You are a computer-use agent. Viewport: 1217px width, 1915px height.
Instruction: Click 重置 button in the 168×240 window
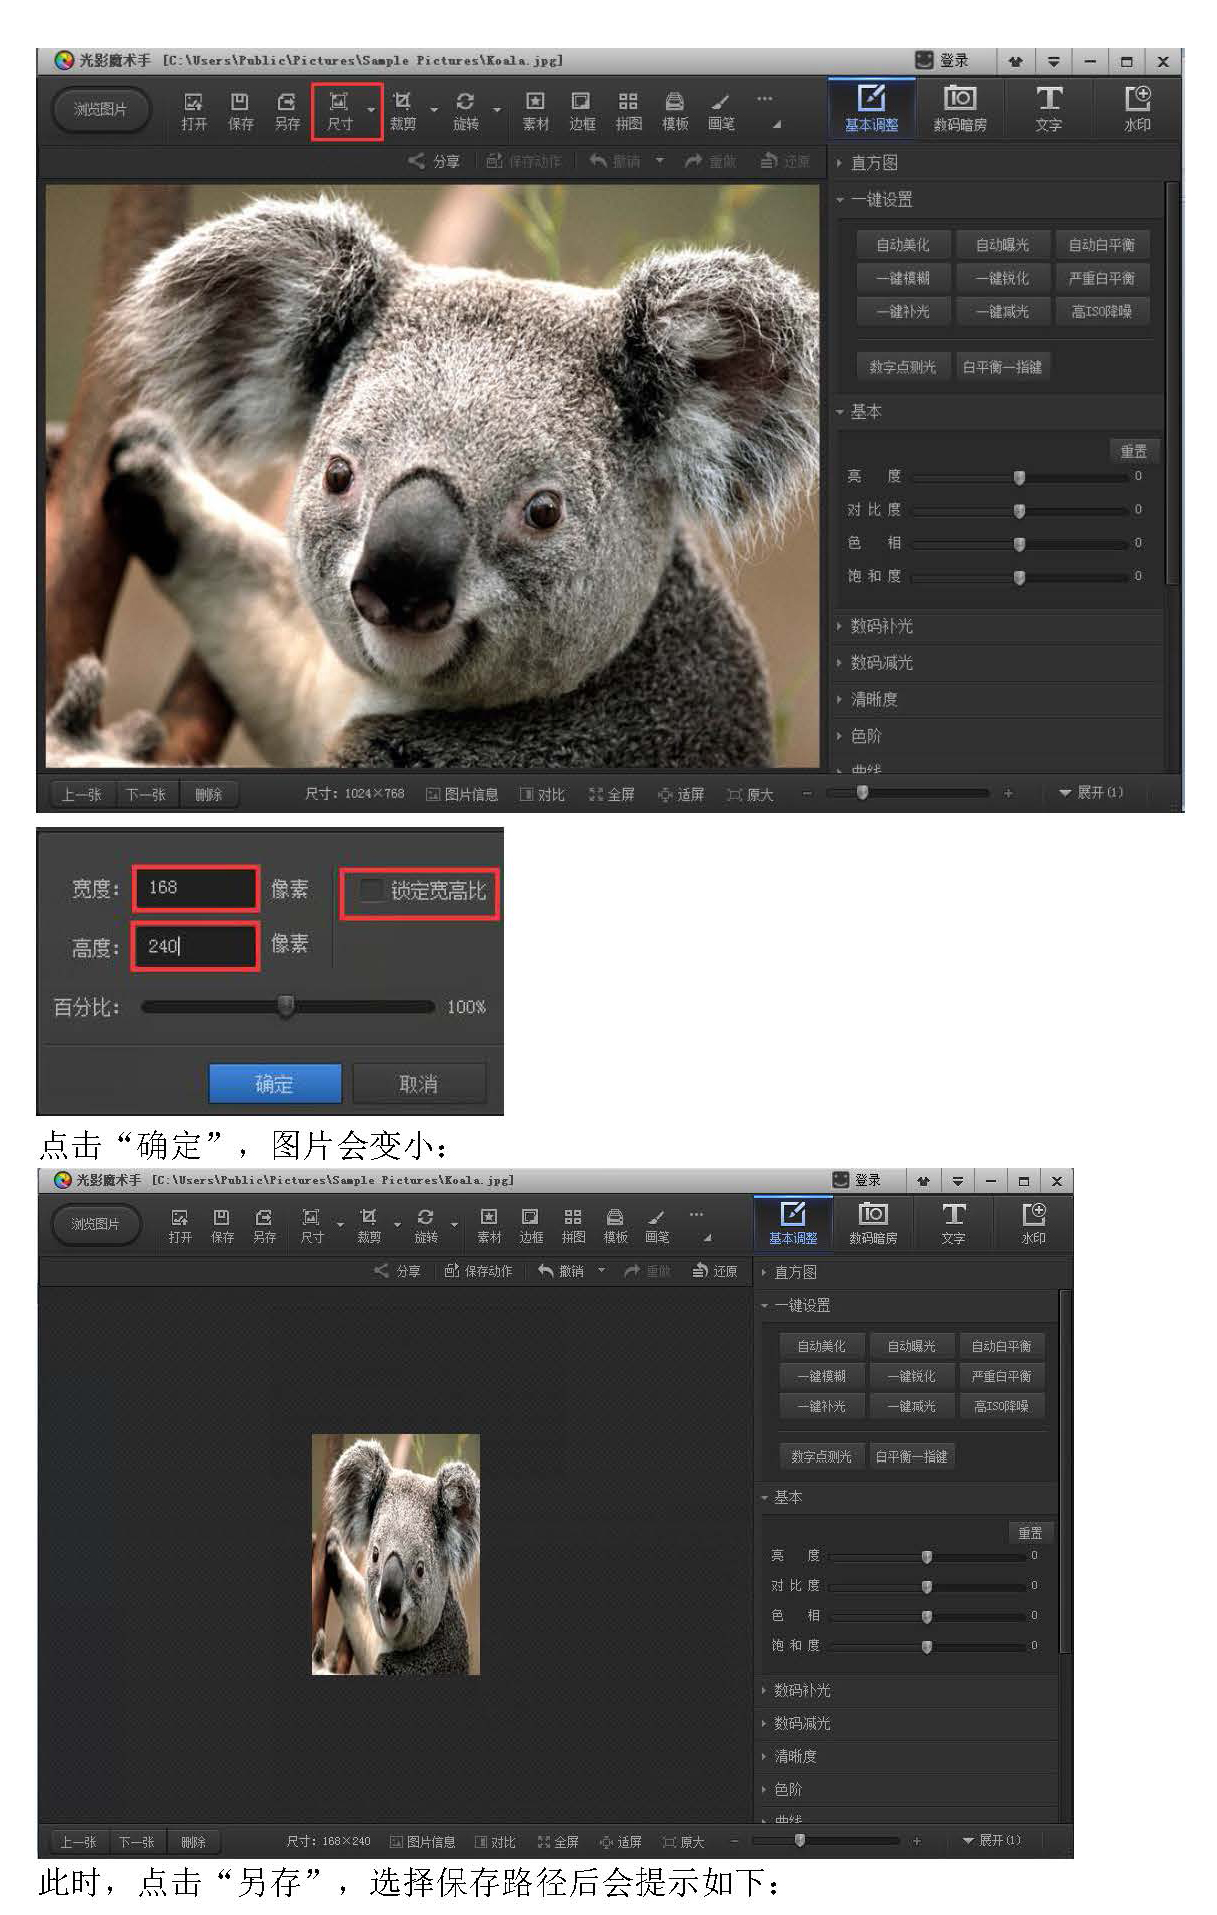[1030, 1532]
